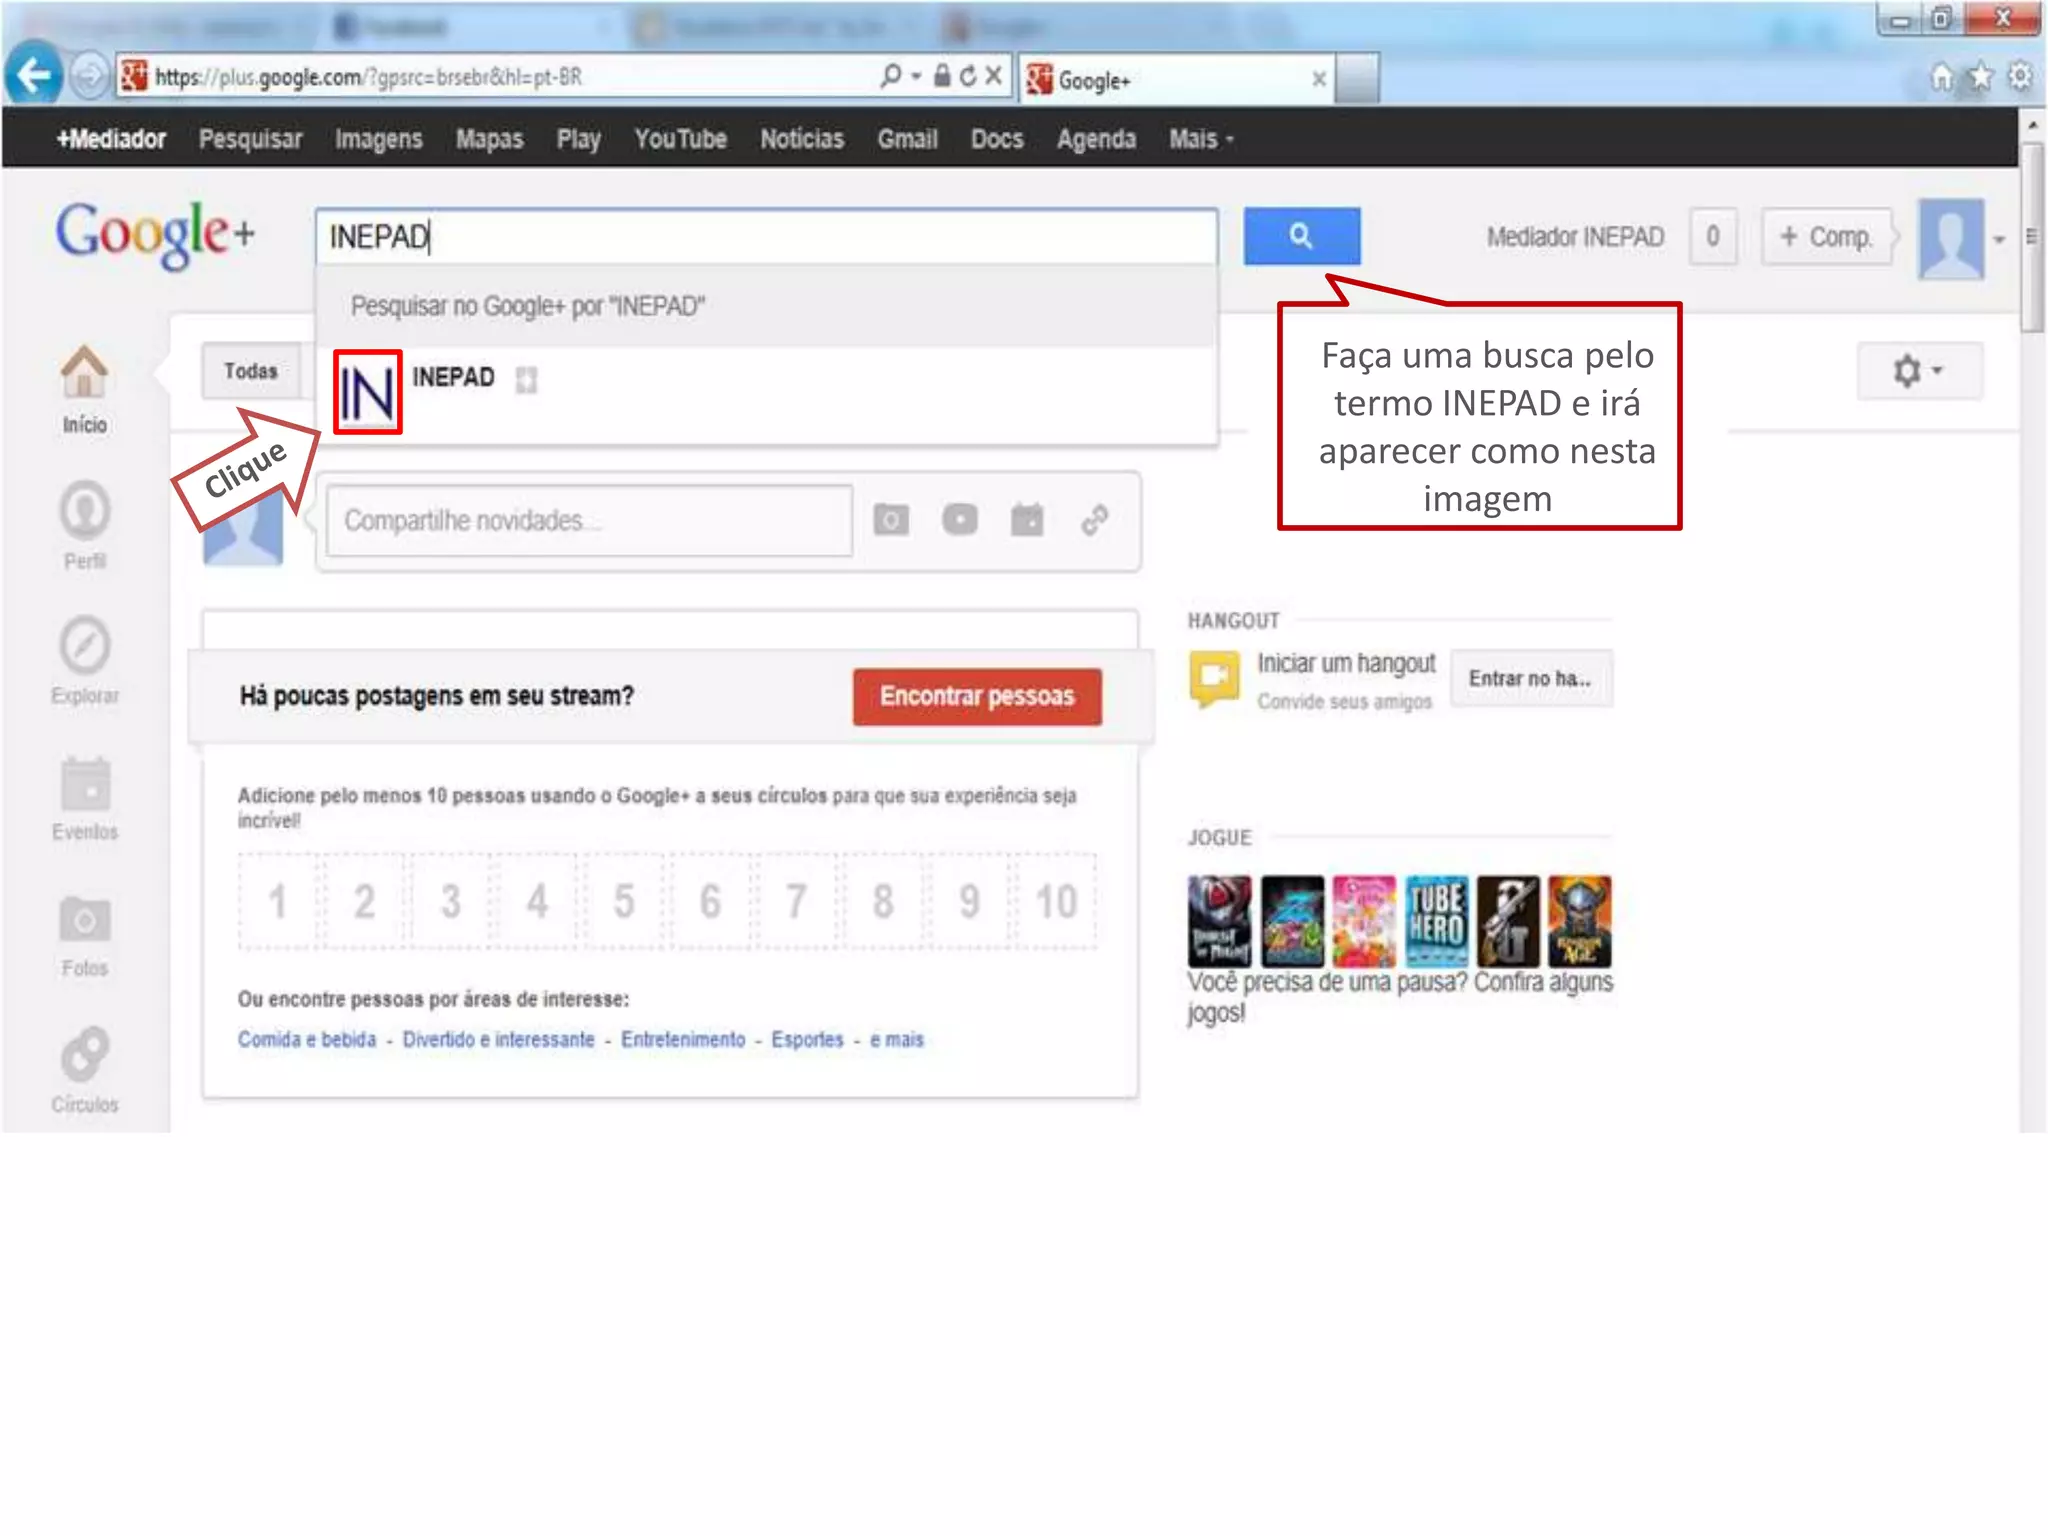This screenshot has width=2048, height=1536.
Task: Click the Google+ logo
Action: click(154, 235)
